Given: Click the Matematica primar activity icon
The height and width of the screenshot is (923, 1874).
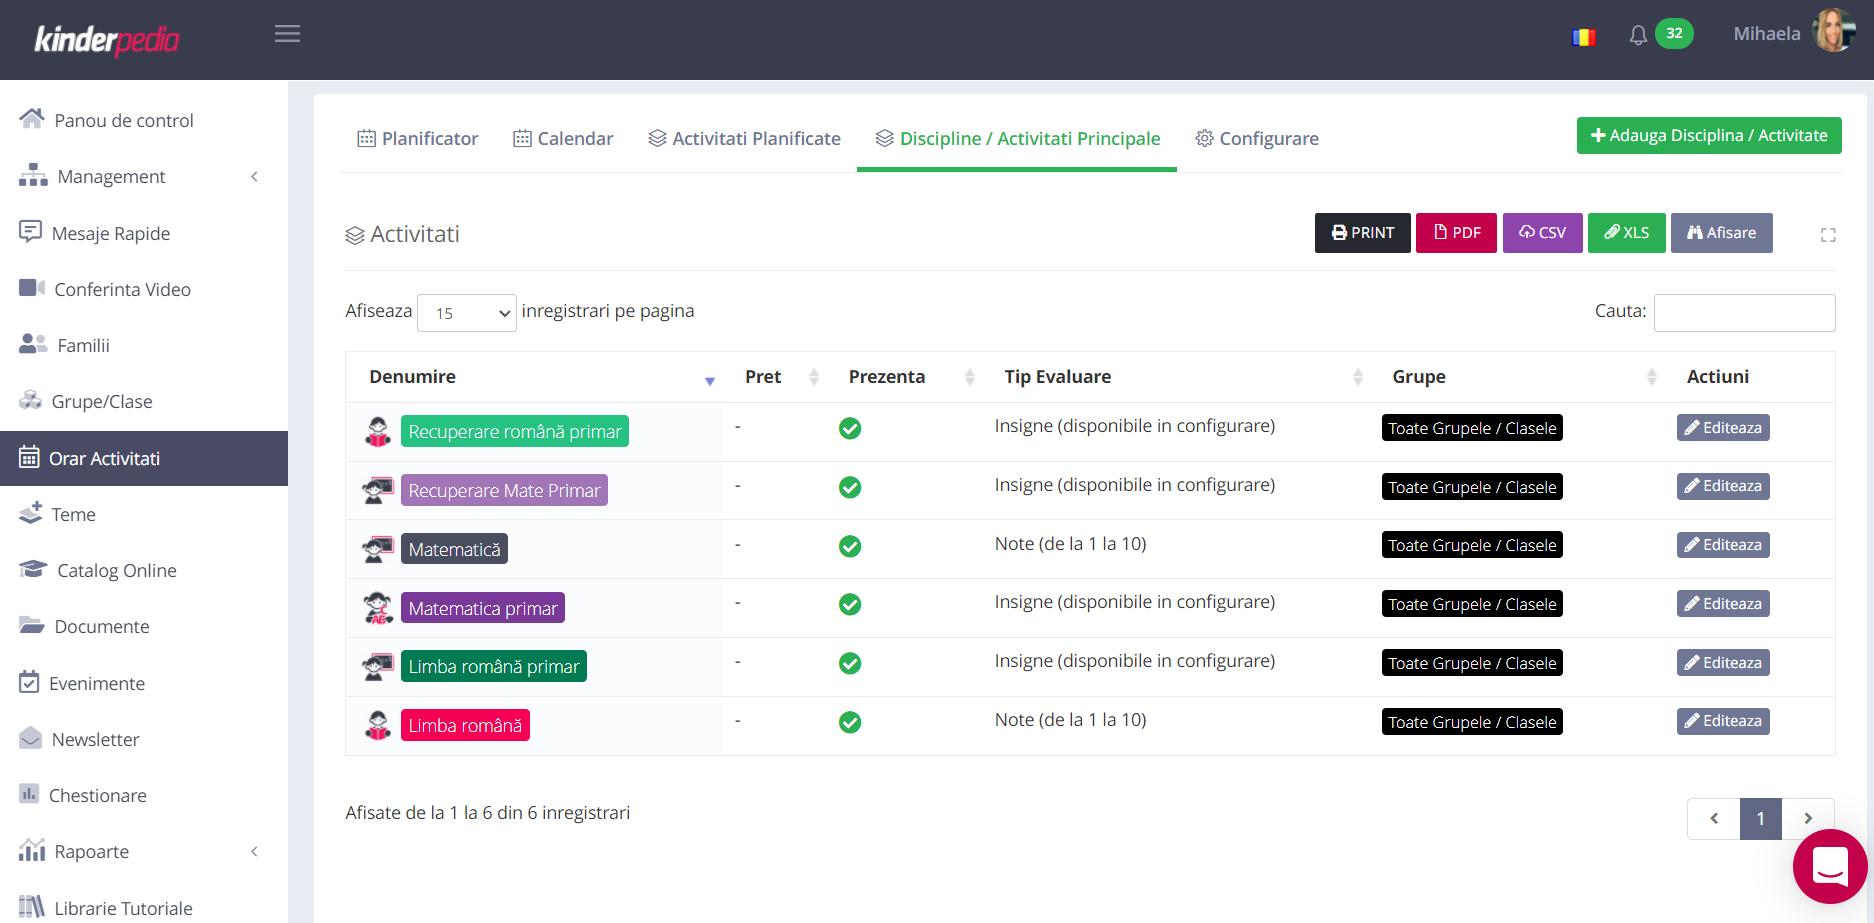Looking at the screenshot, I should [378, 608].
